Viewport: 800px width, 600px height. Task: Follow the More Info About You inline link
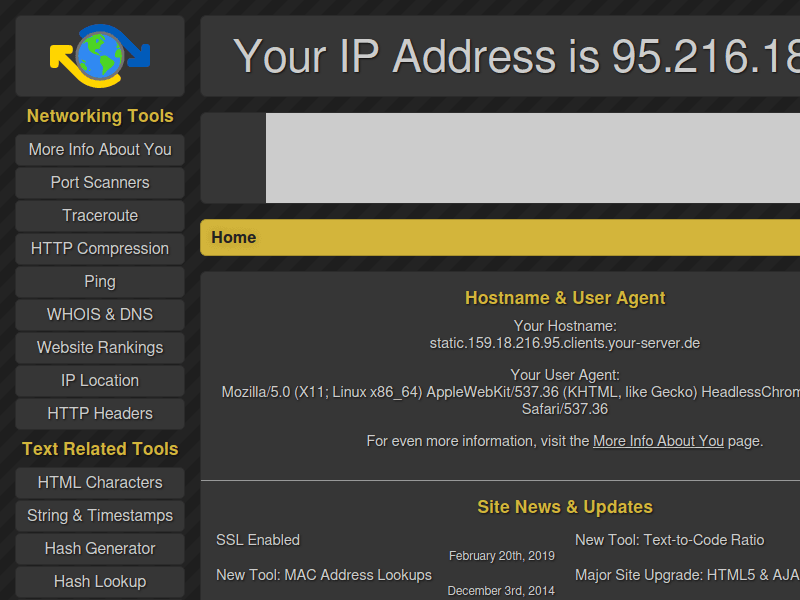point(658,441)
